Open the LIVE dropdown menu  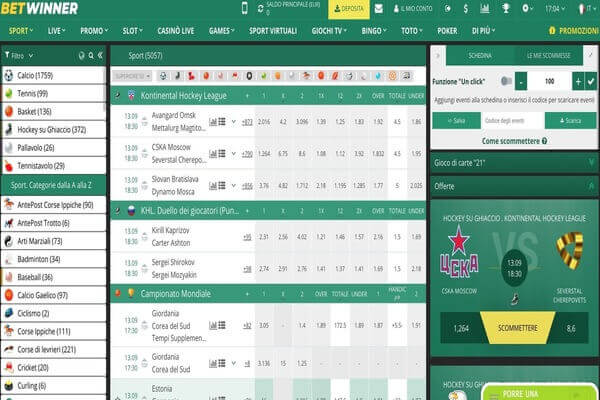56,31
